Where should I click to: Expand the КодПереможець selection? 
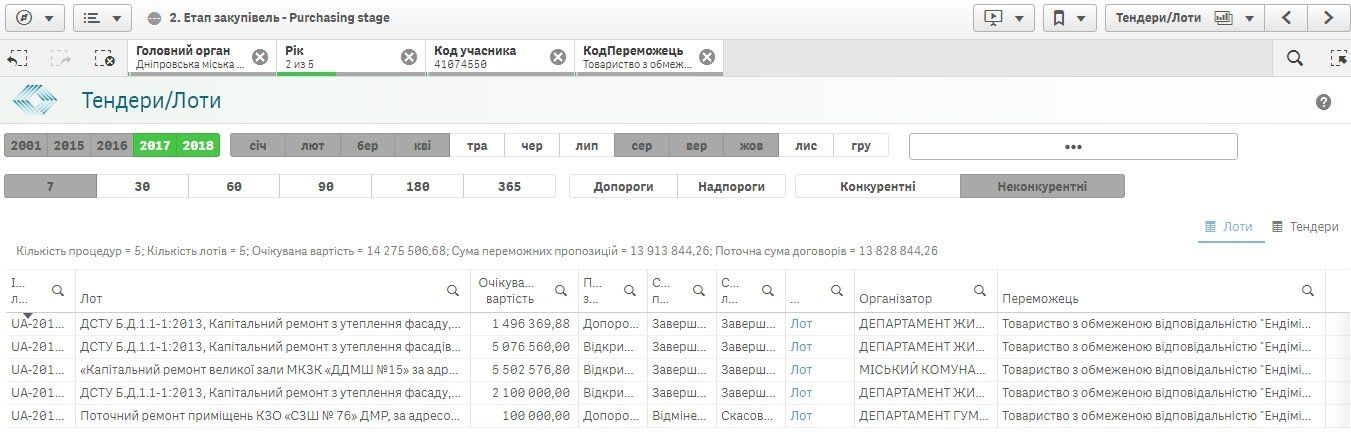(x=637, y=57)
